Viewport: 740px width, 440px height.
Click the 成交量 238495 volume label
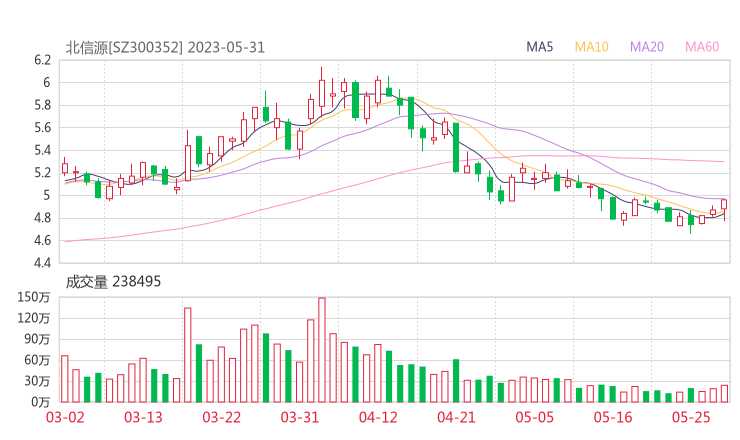pos(113,282)
